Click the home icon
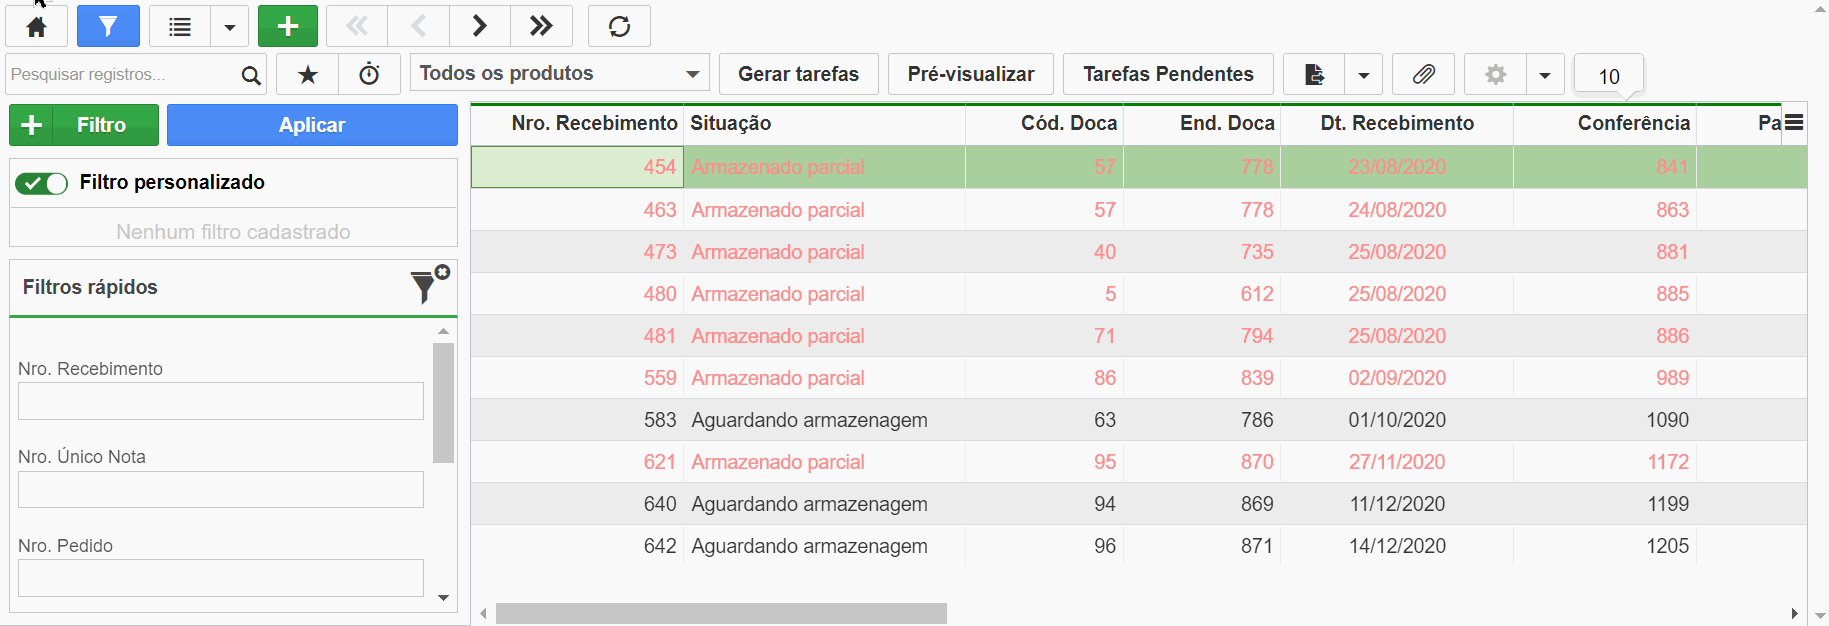 [37, 26]
